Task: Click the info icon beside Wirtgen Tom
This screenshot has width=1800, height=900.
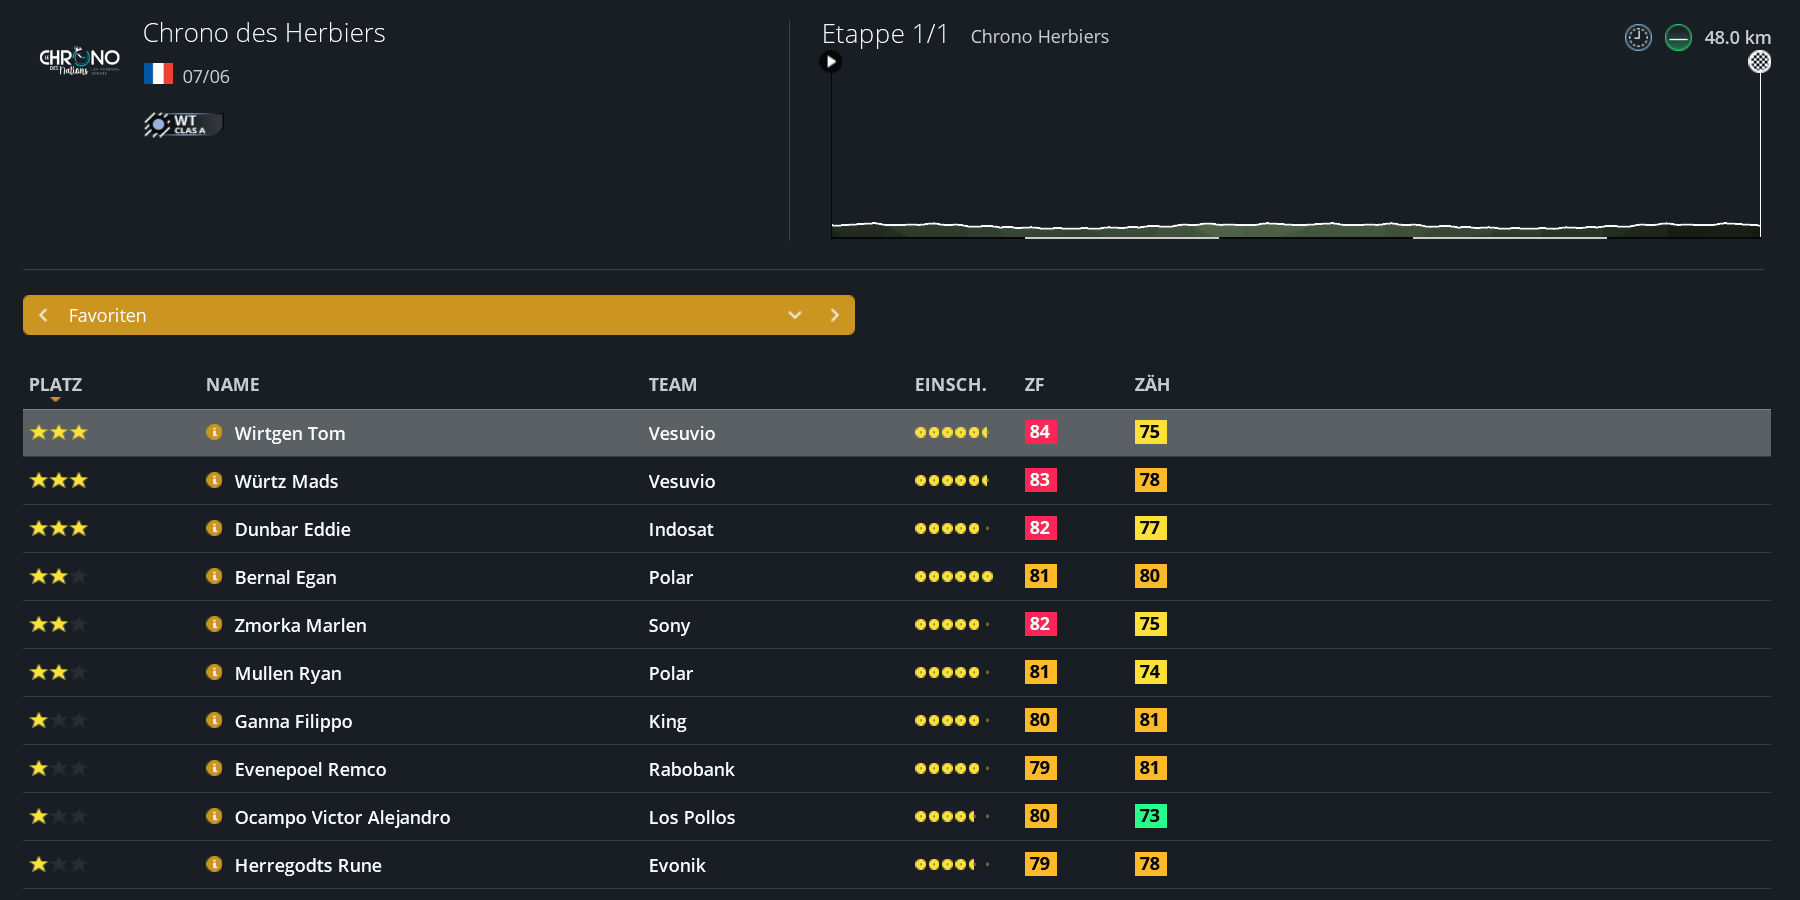Action: [x=214, y=432]
